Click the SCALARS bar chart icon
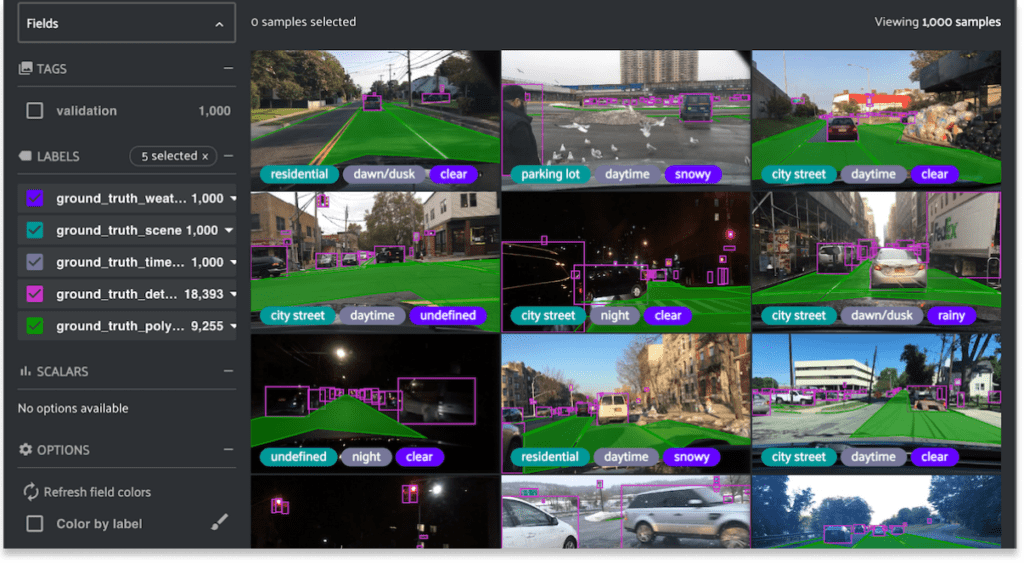The image size is (1024, 563). click(x=25, y=371)
